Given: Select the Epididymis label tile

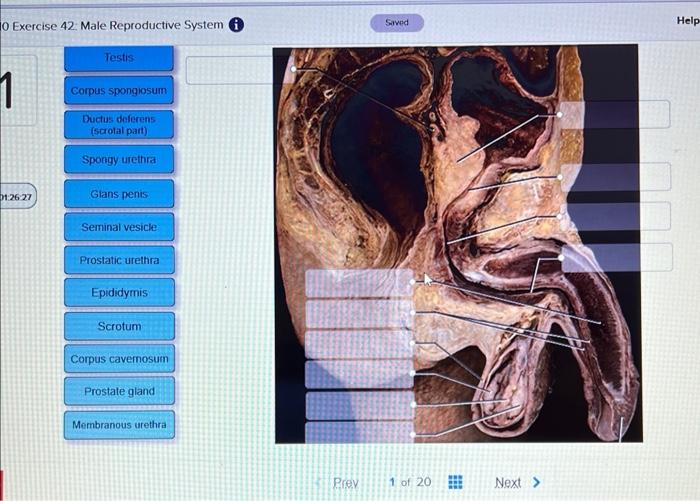Looking at the screenshot, I should pos(119,292).
